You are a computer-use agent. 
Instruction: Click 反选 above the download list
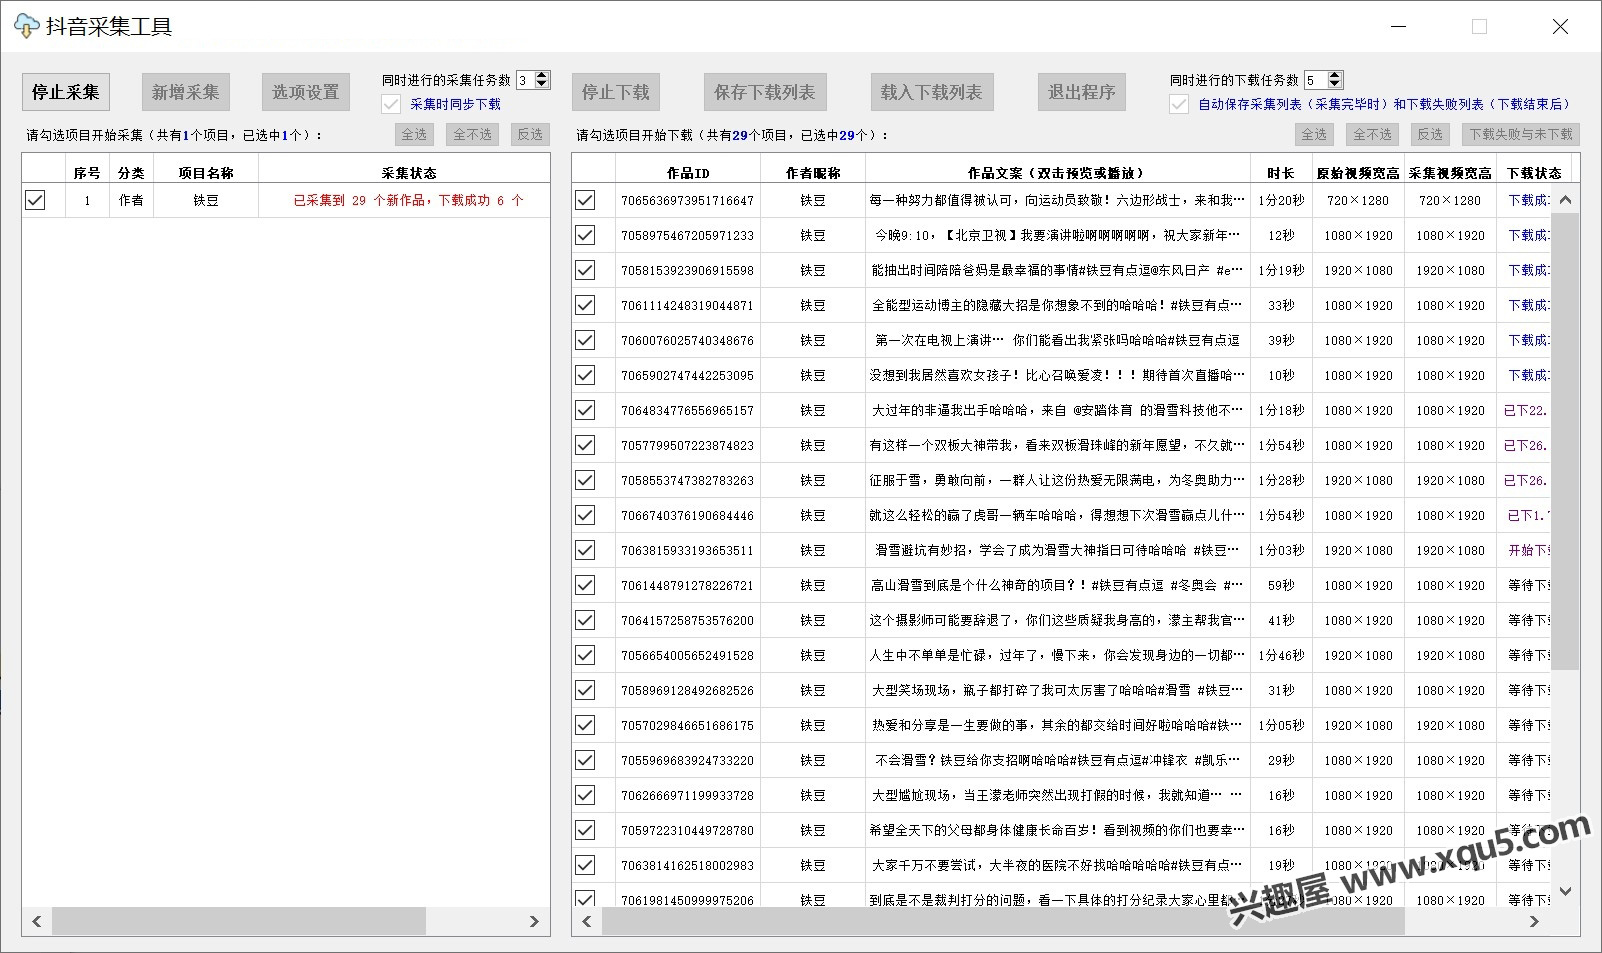tap(1430, 134)
